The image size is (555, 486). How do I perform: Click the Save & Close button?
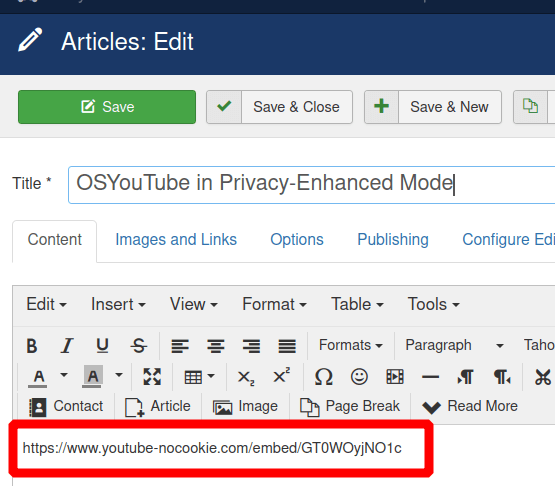279,107
